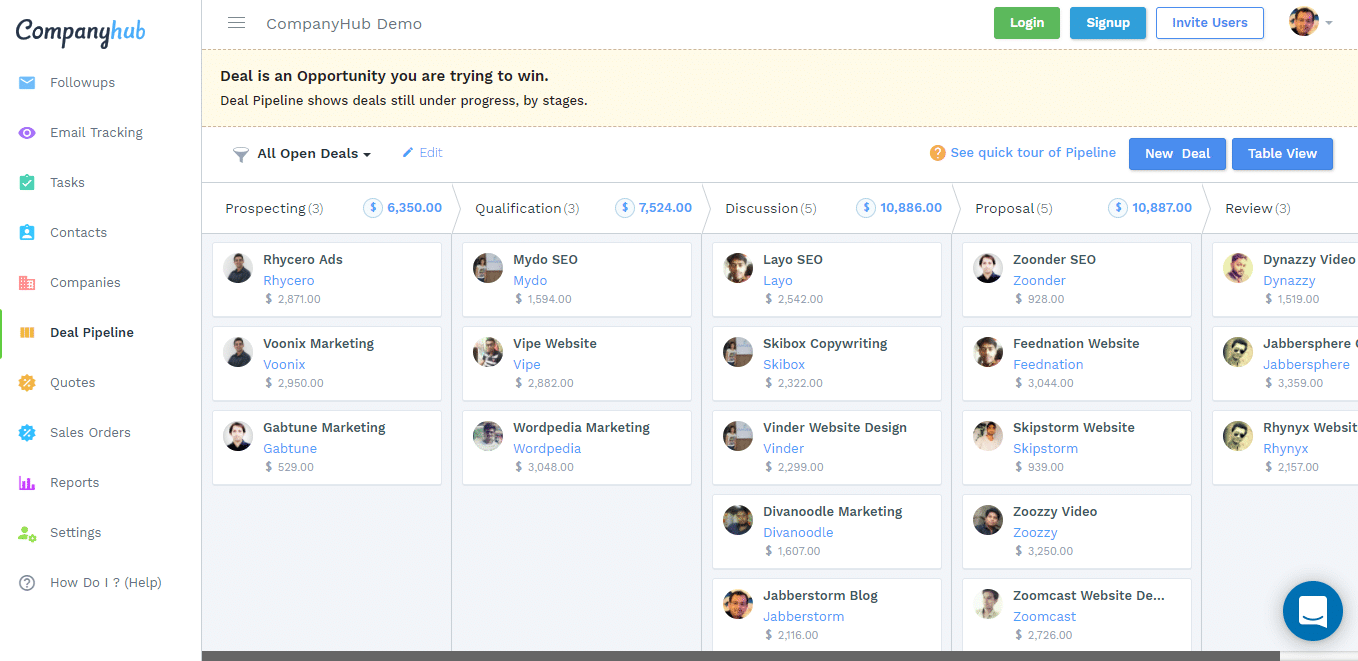Open the live chat bubble

click(x=1312, y=610)
